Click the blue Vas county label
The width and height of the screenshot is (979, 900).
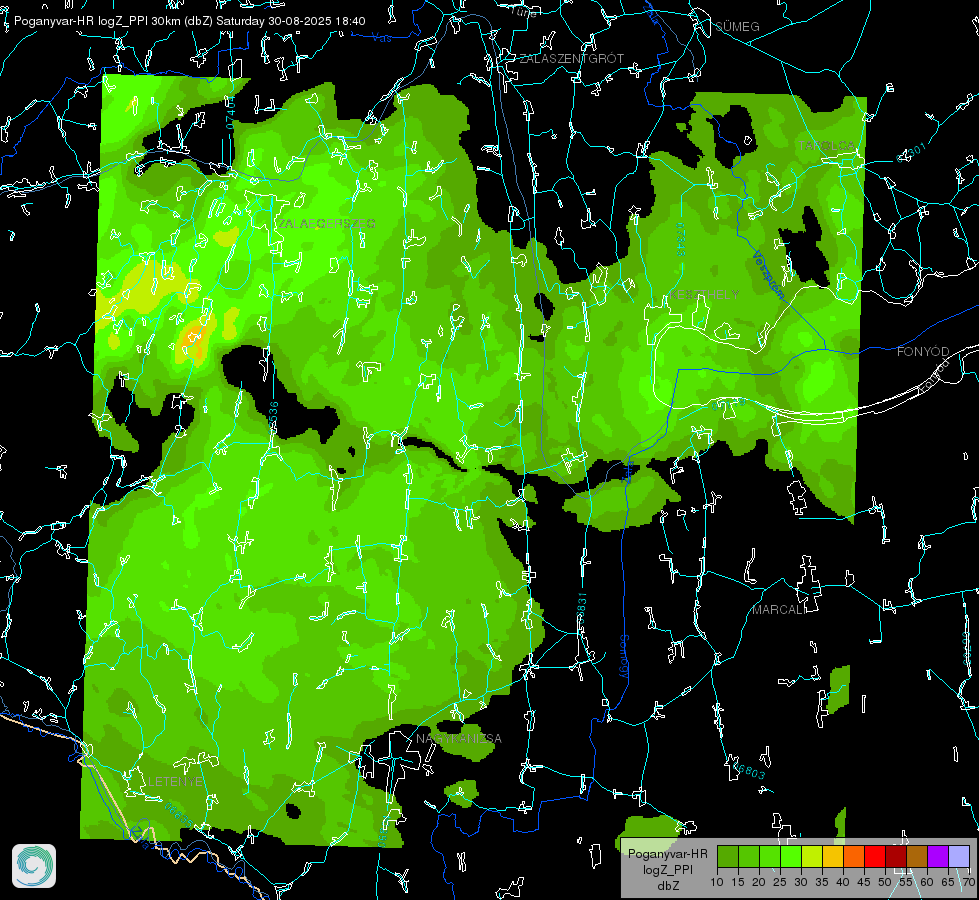(x=381, y=38)
